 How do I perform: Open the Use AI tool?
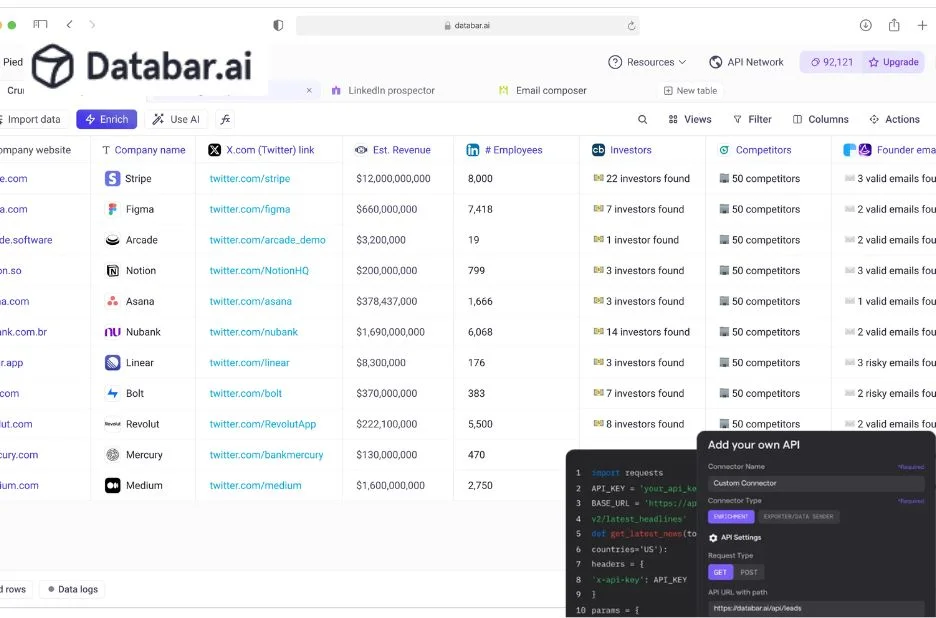point(176,119)
